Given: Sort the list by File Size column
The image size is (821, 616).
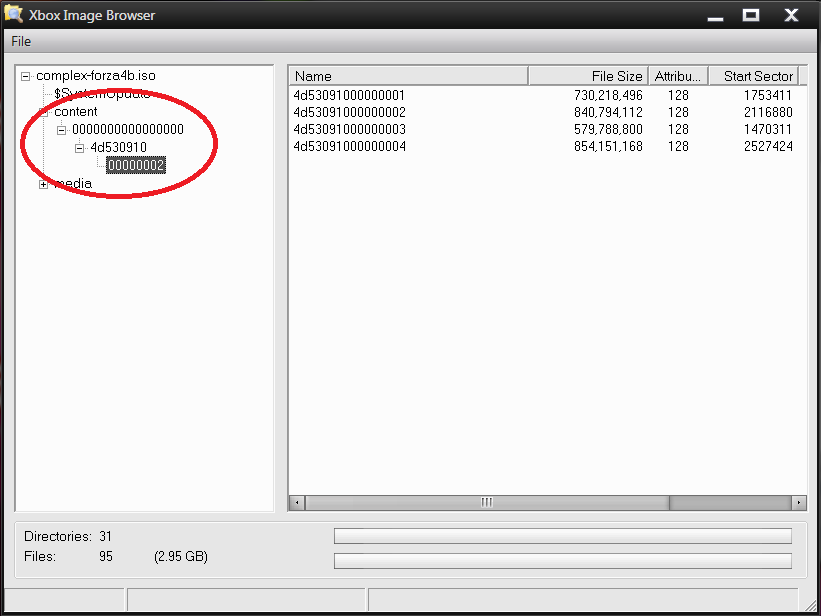Looking at the screenshot, I should tap(589, 76).
